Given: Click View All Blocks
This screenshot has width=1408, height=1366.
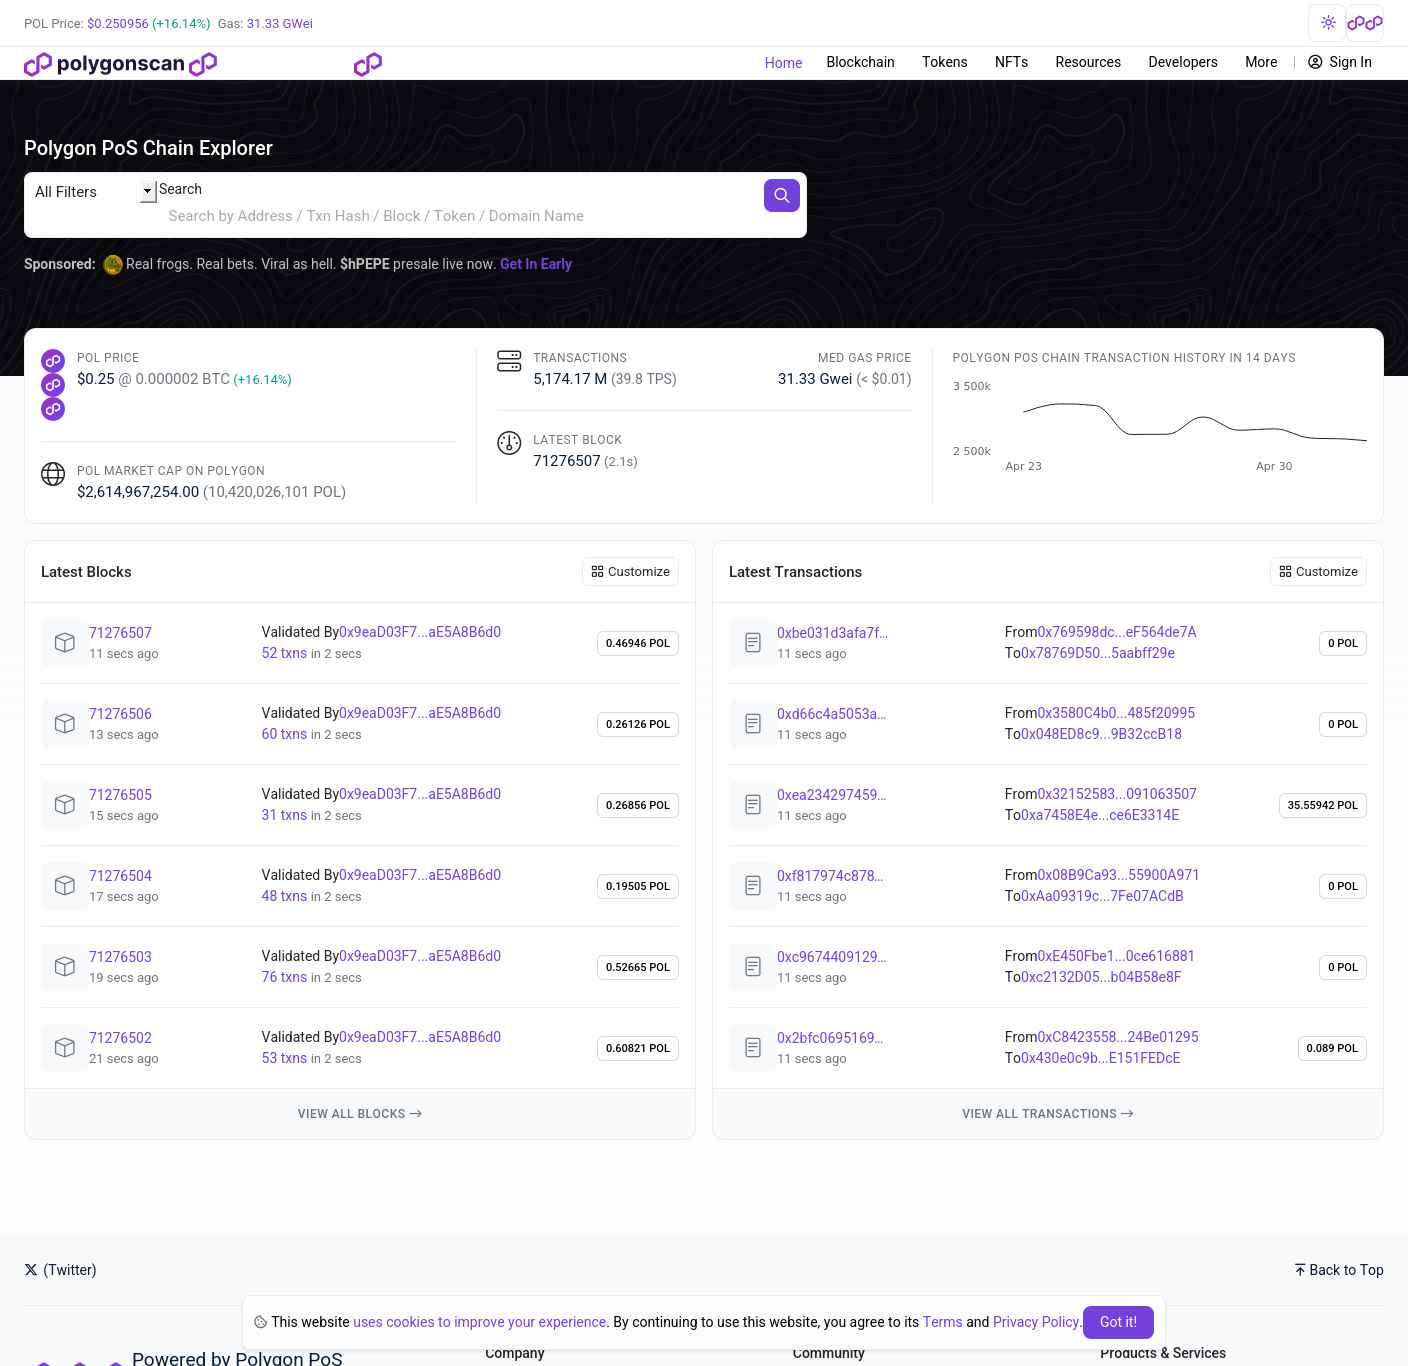Looking at the screenshot, I should coord(360,1114).
